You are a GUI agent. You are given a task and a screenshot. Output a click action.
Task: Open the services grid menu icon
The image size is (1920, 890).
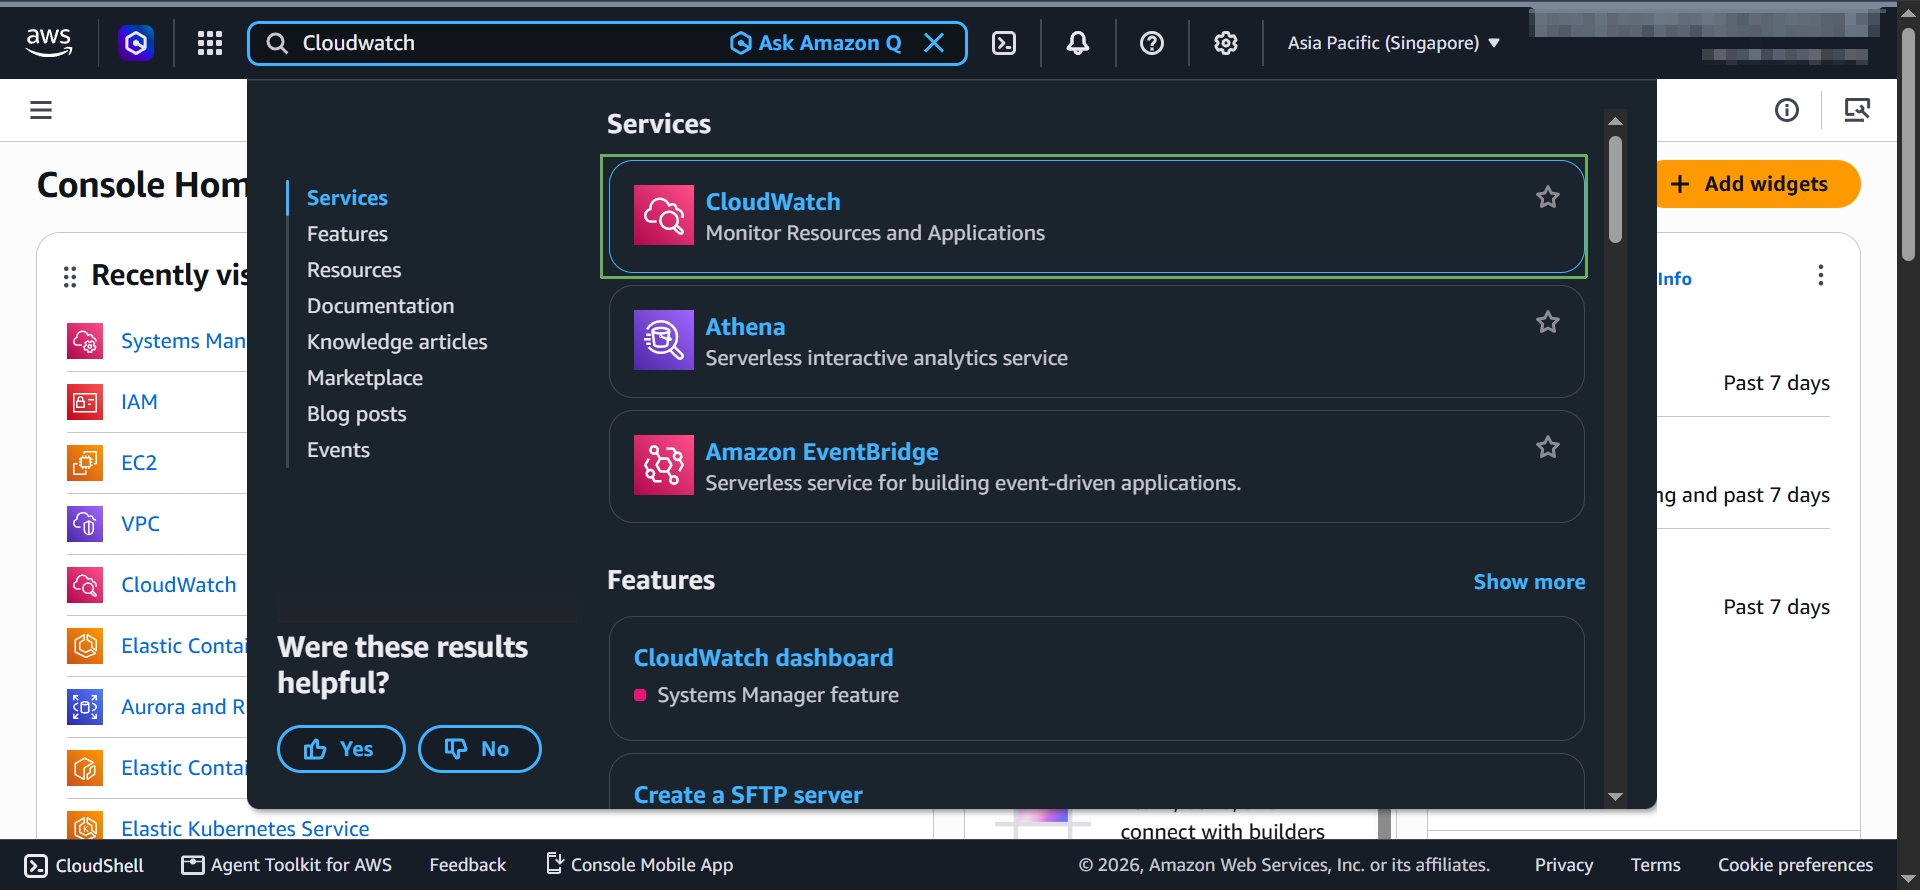[210, 43]
